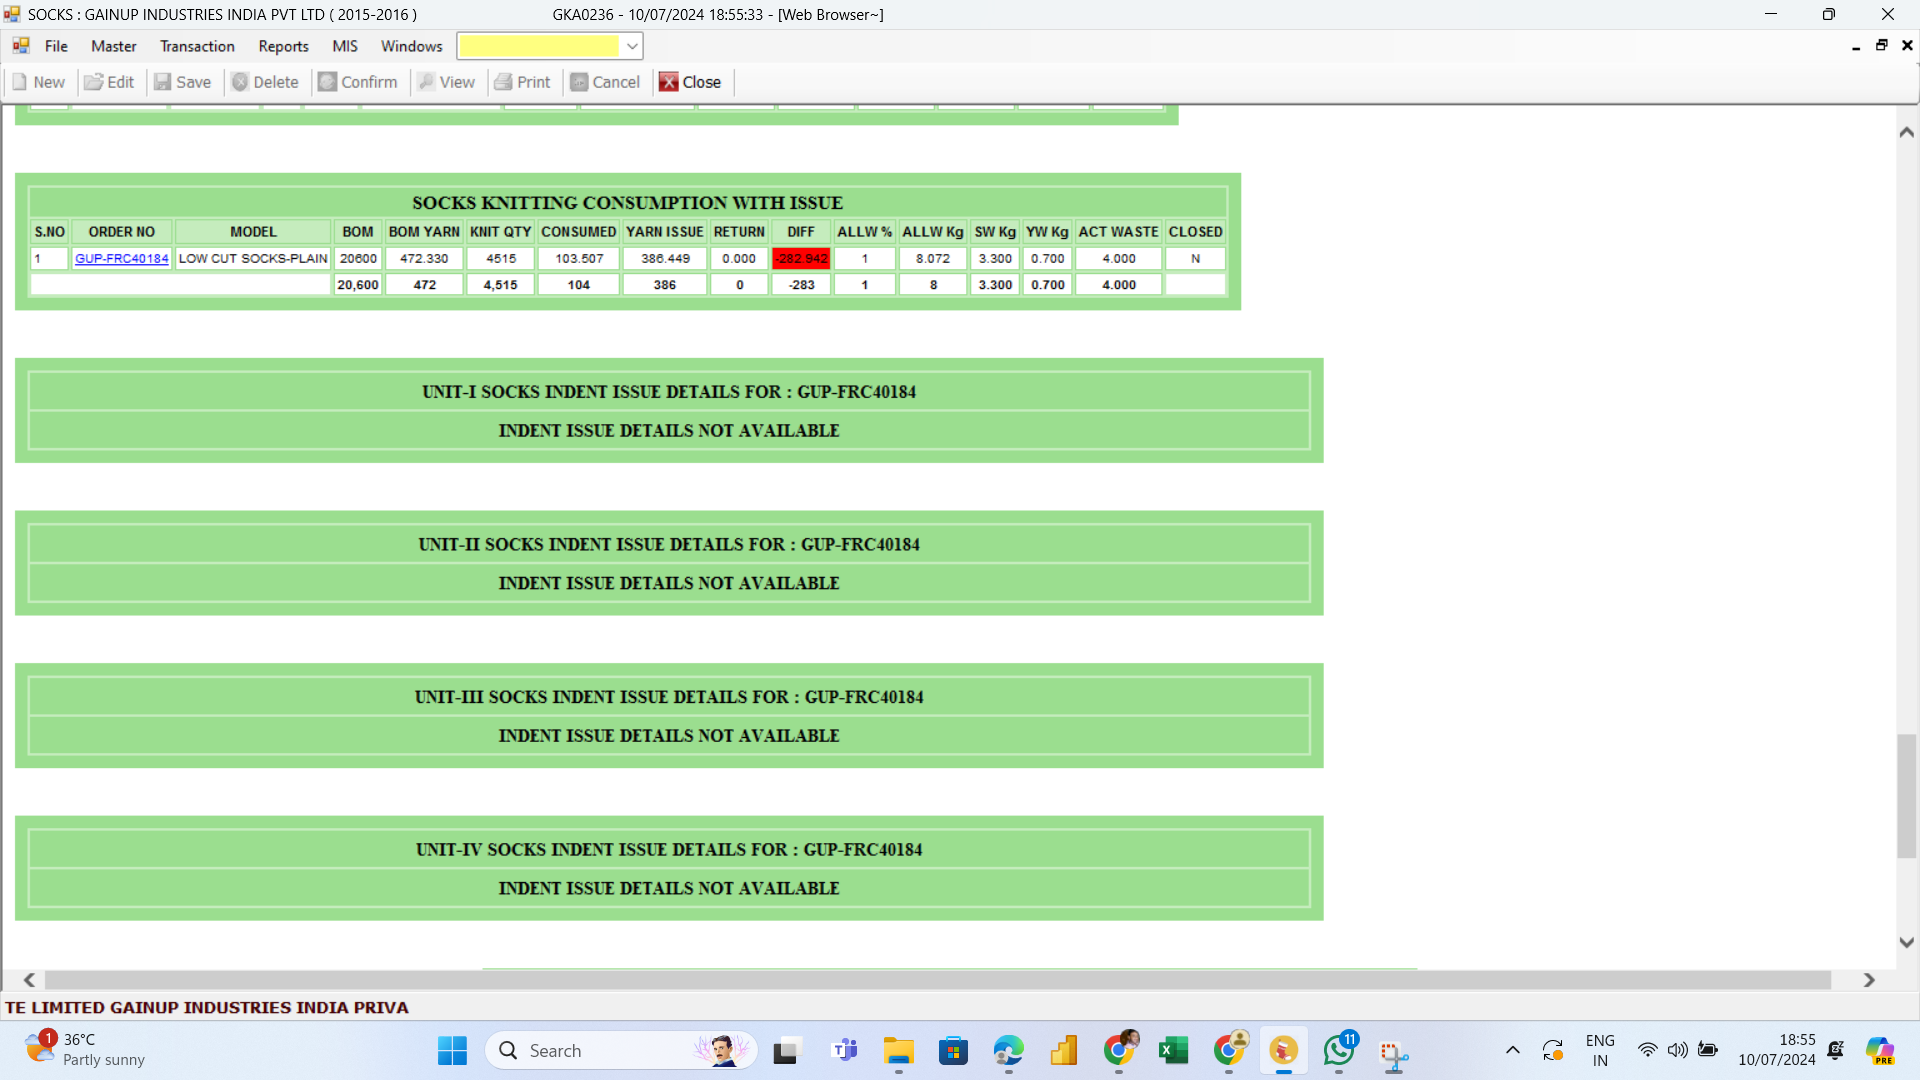Screen dimensions: 1920x1080
Task: Click the Print toolbar icon
Action: coord(504,82)
